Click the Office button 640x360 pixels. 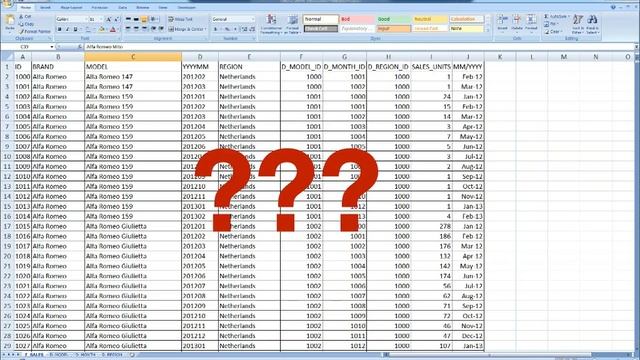pos(7,4)
